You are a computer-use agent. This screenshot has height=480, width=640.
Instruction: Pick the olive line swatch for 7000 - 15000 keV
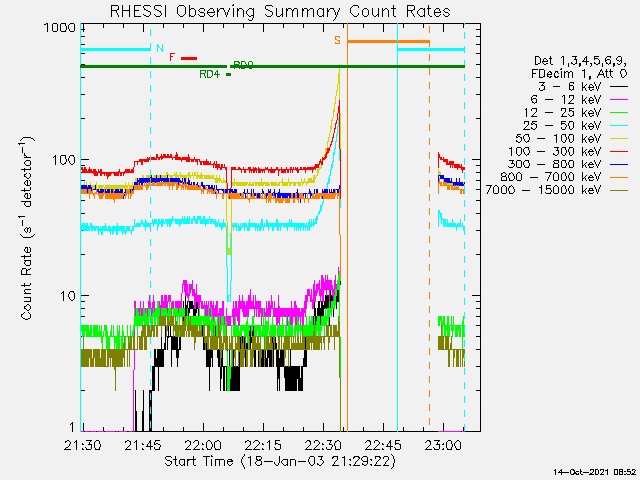click(x=619, y=190)
